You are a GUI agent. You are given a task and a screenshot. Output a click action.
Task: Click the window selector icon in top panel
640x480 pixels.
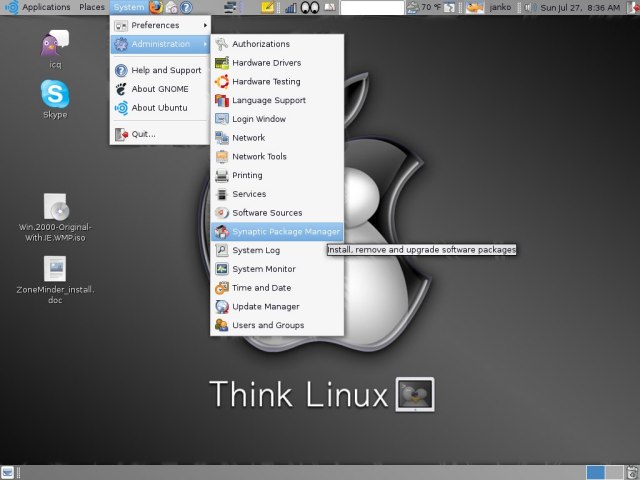pos(231,7)
